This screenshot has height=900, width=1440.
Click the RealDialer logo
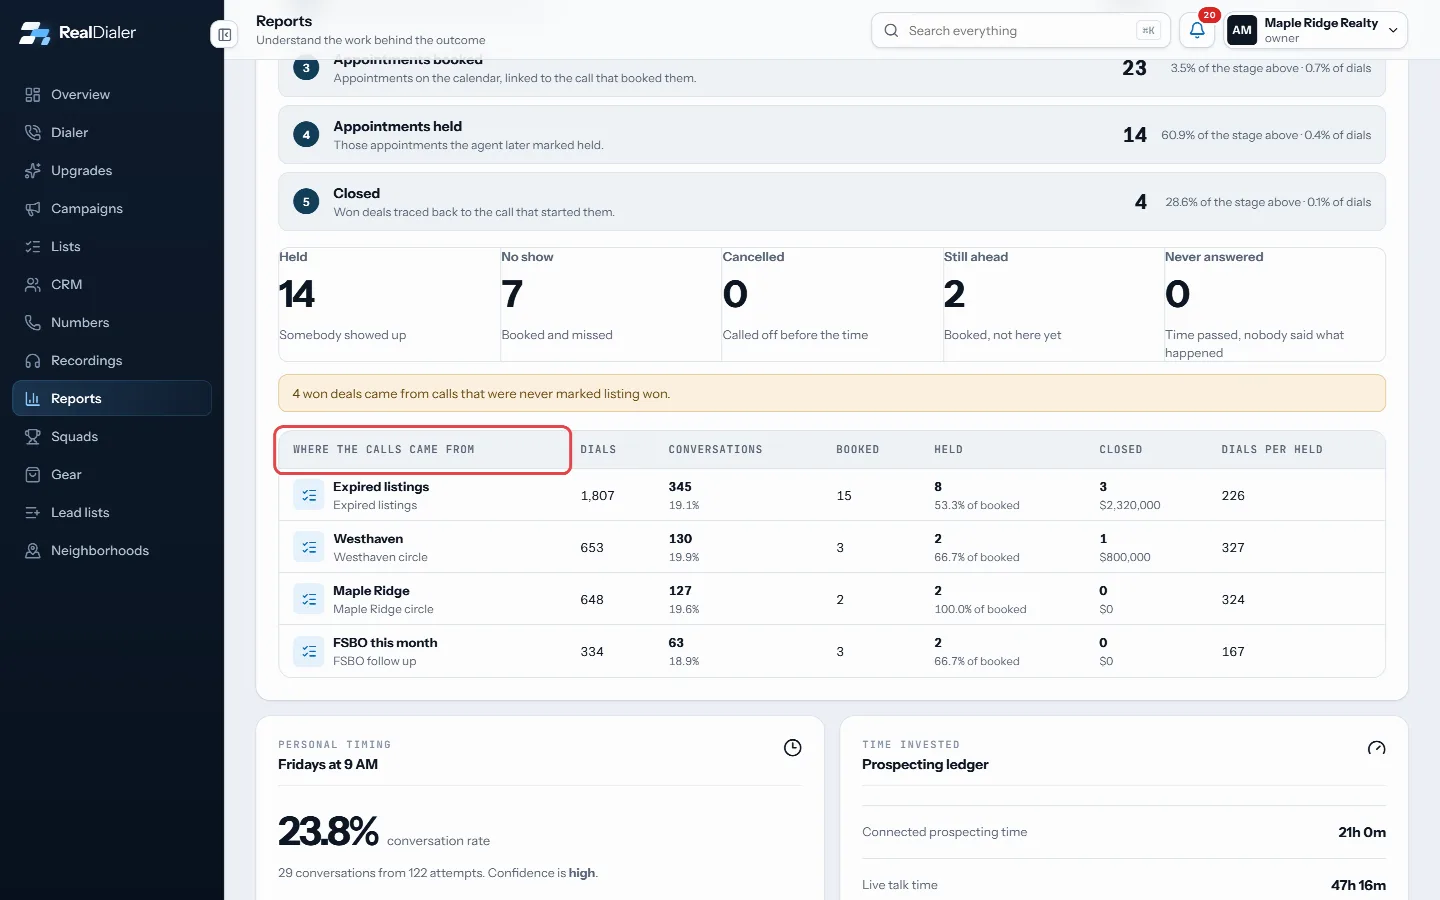[78, 33]
